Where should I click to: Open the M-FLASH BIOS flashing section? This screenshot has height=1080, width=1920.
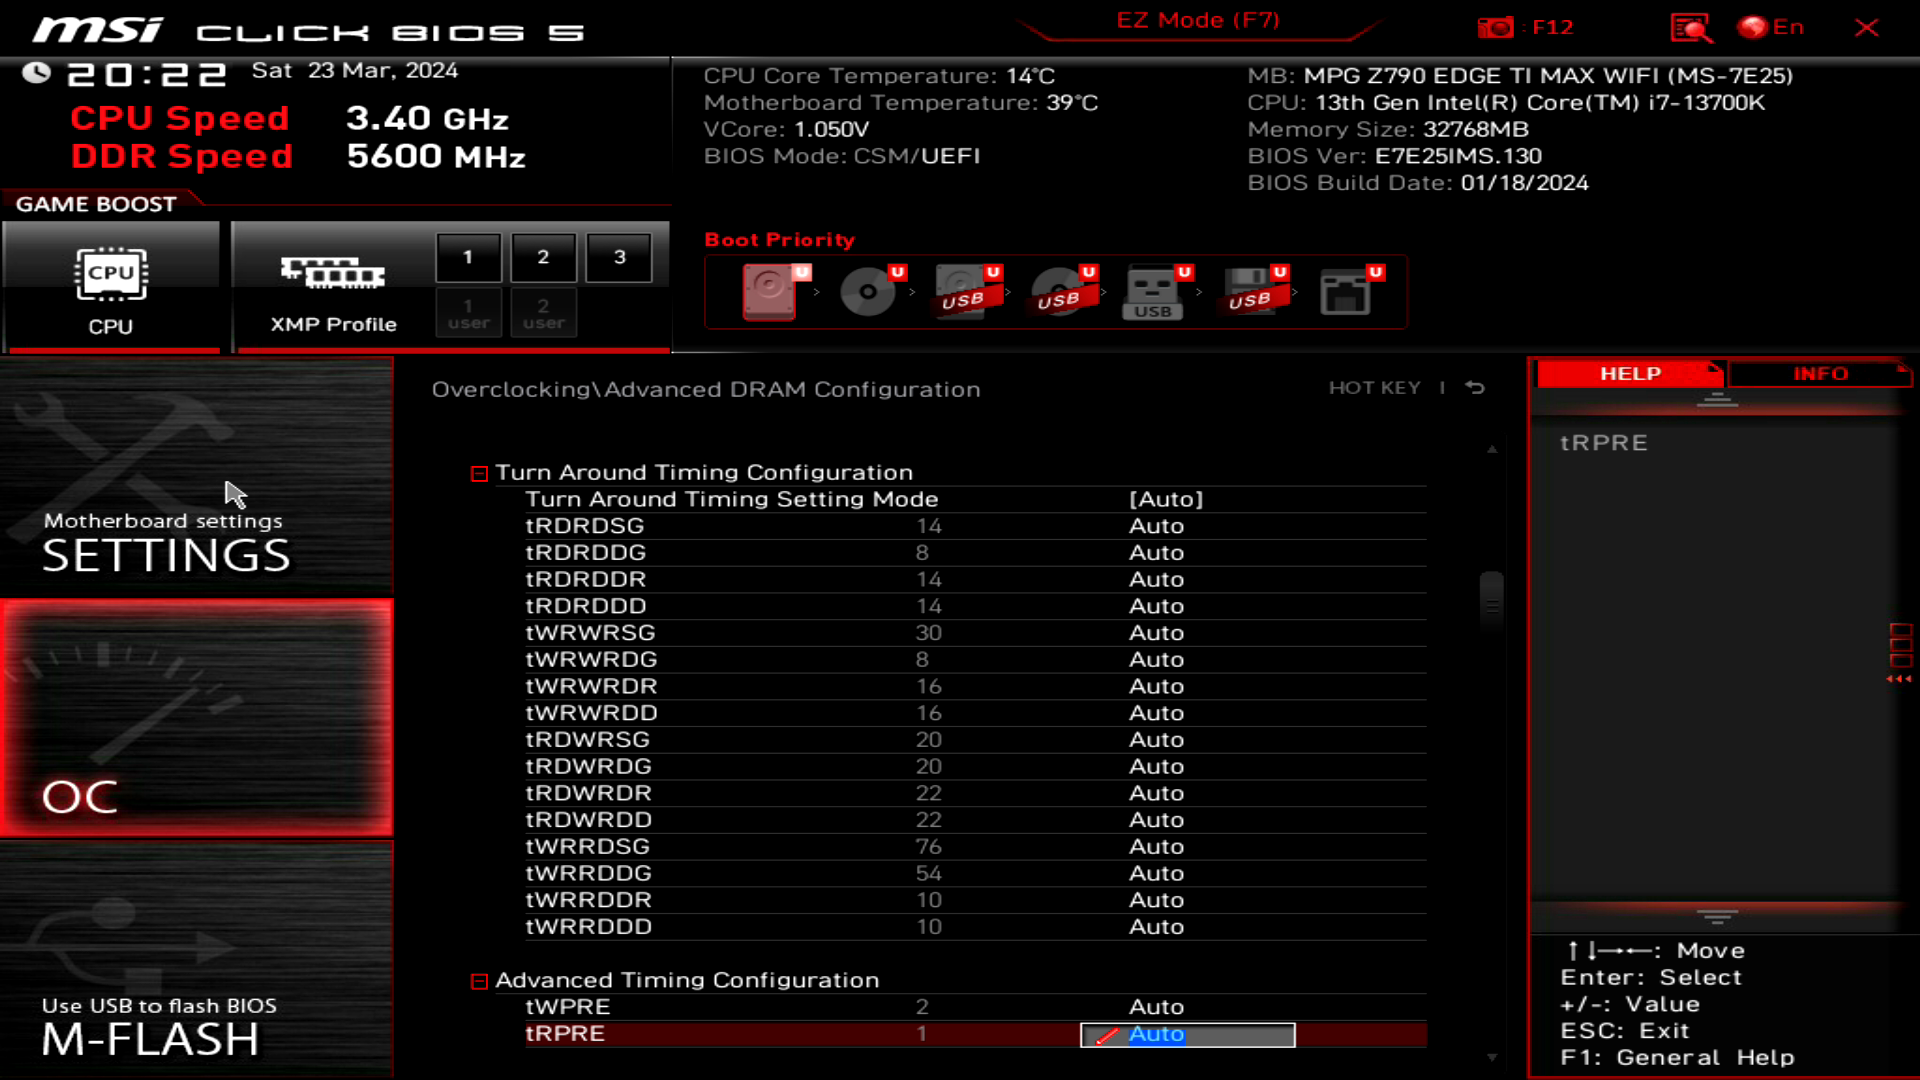196,960
